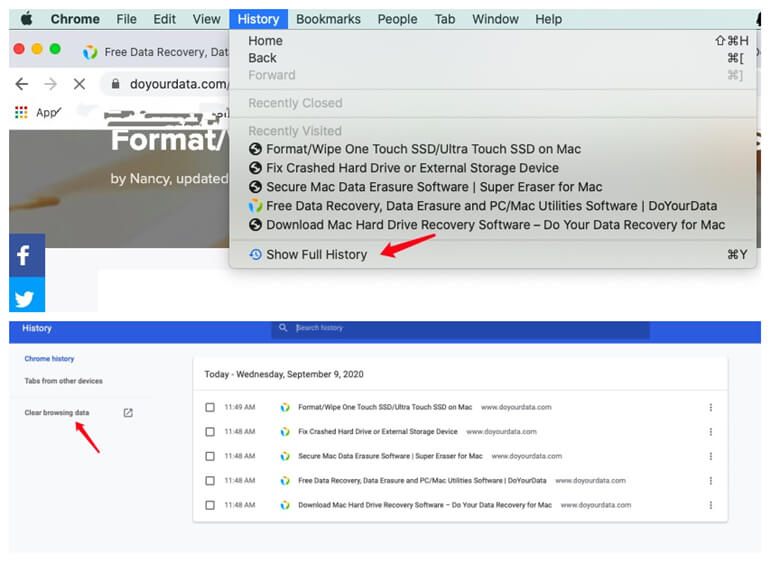Select Show Full History menu item
Screen dimensions: 770x562
coord(316,255)
